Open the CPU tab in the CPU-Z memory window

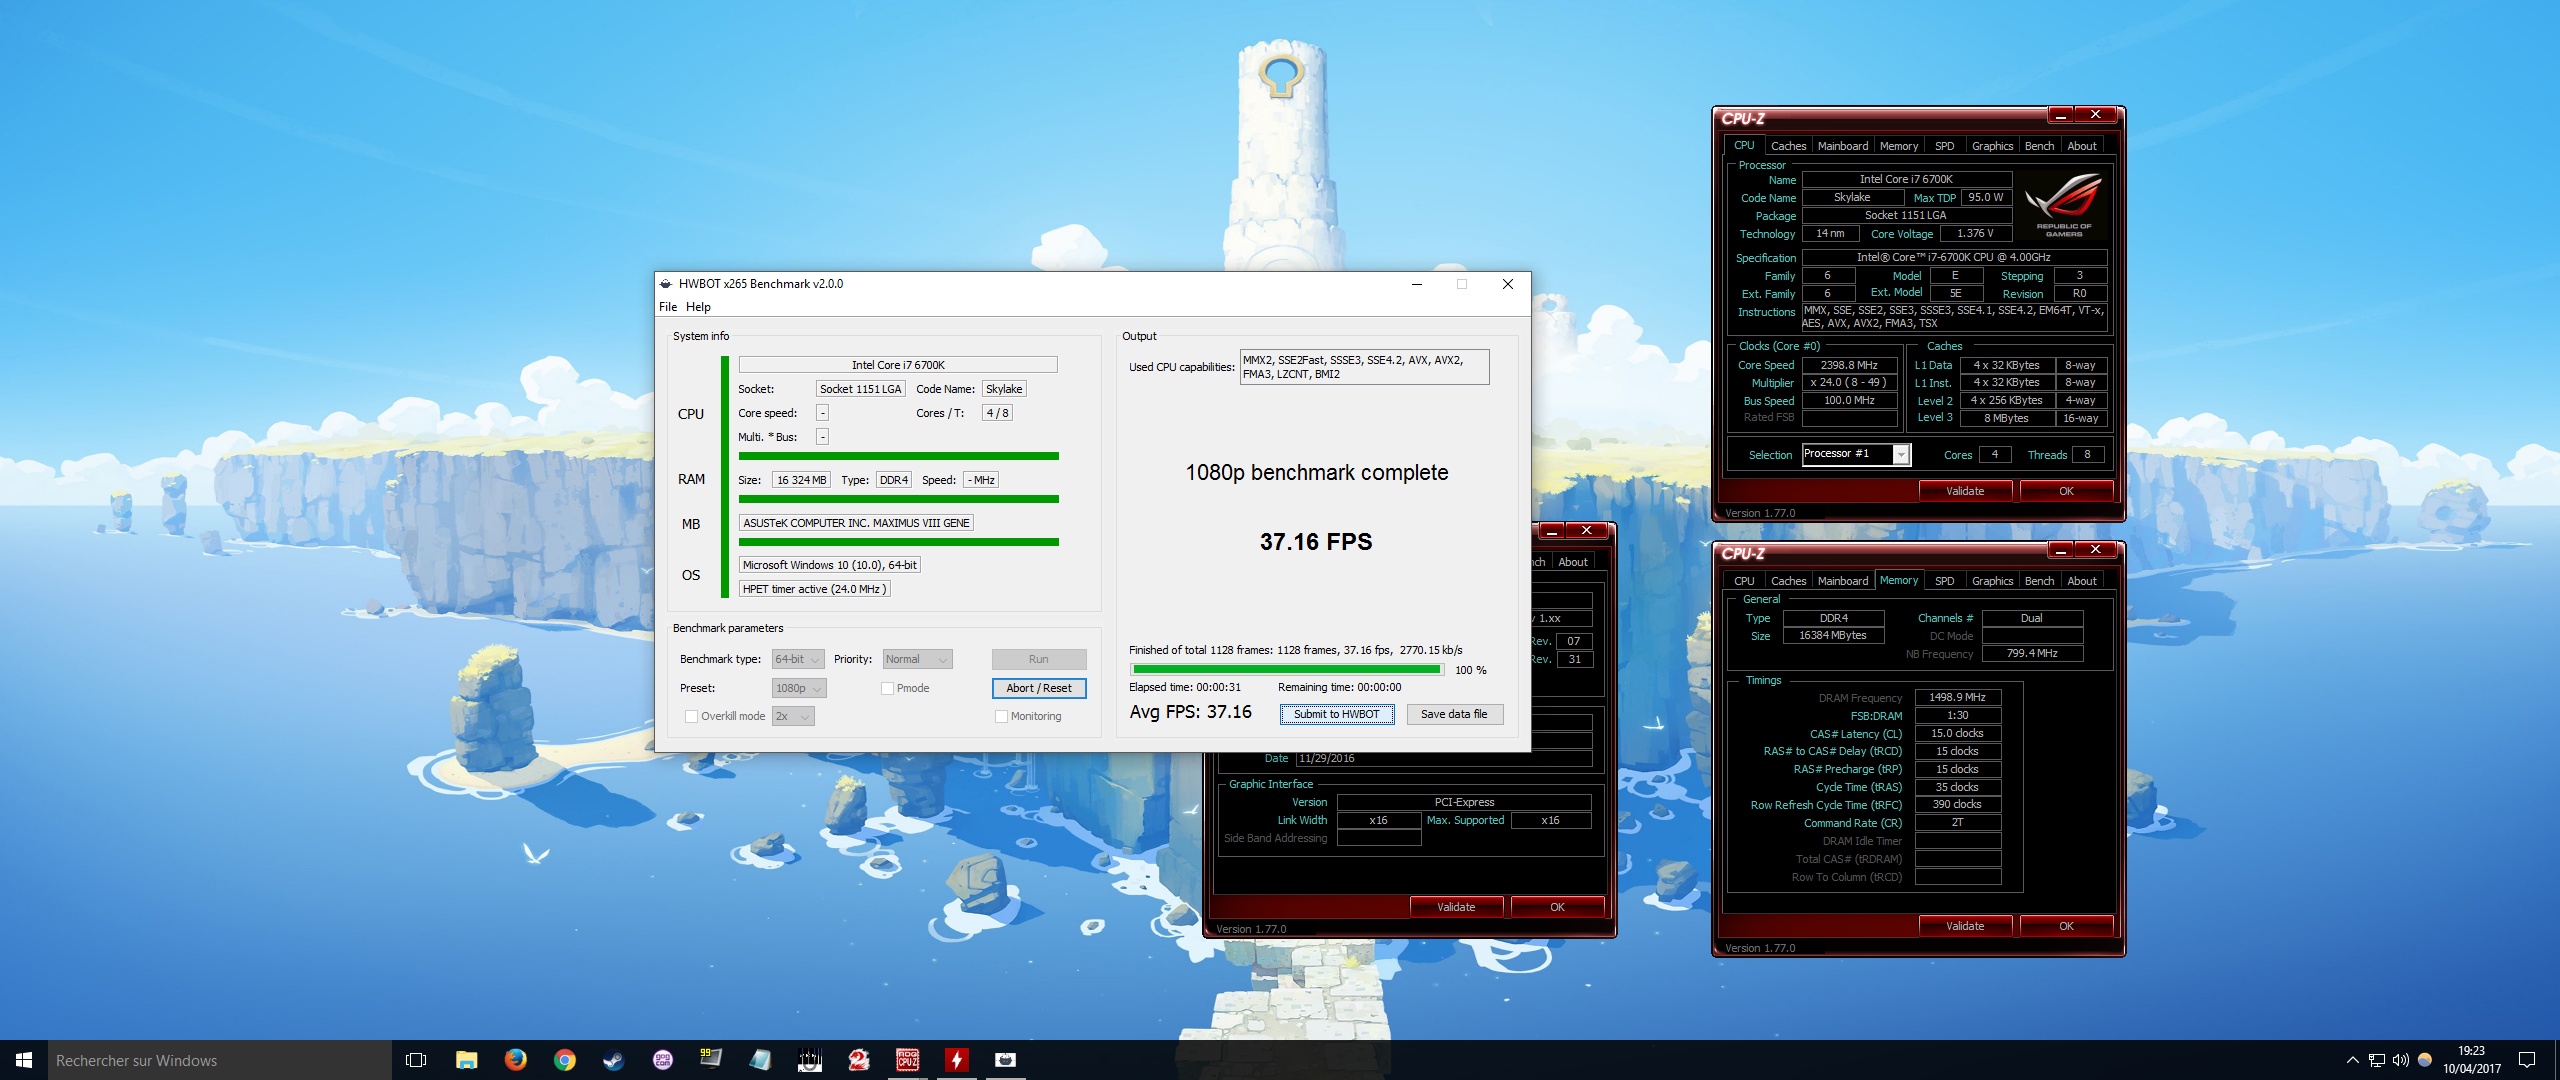(x=1744, y=581)
